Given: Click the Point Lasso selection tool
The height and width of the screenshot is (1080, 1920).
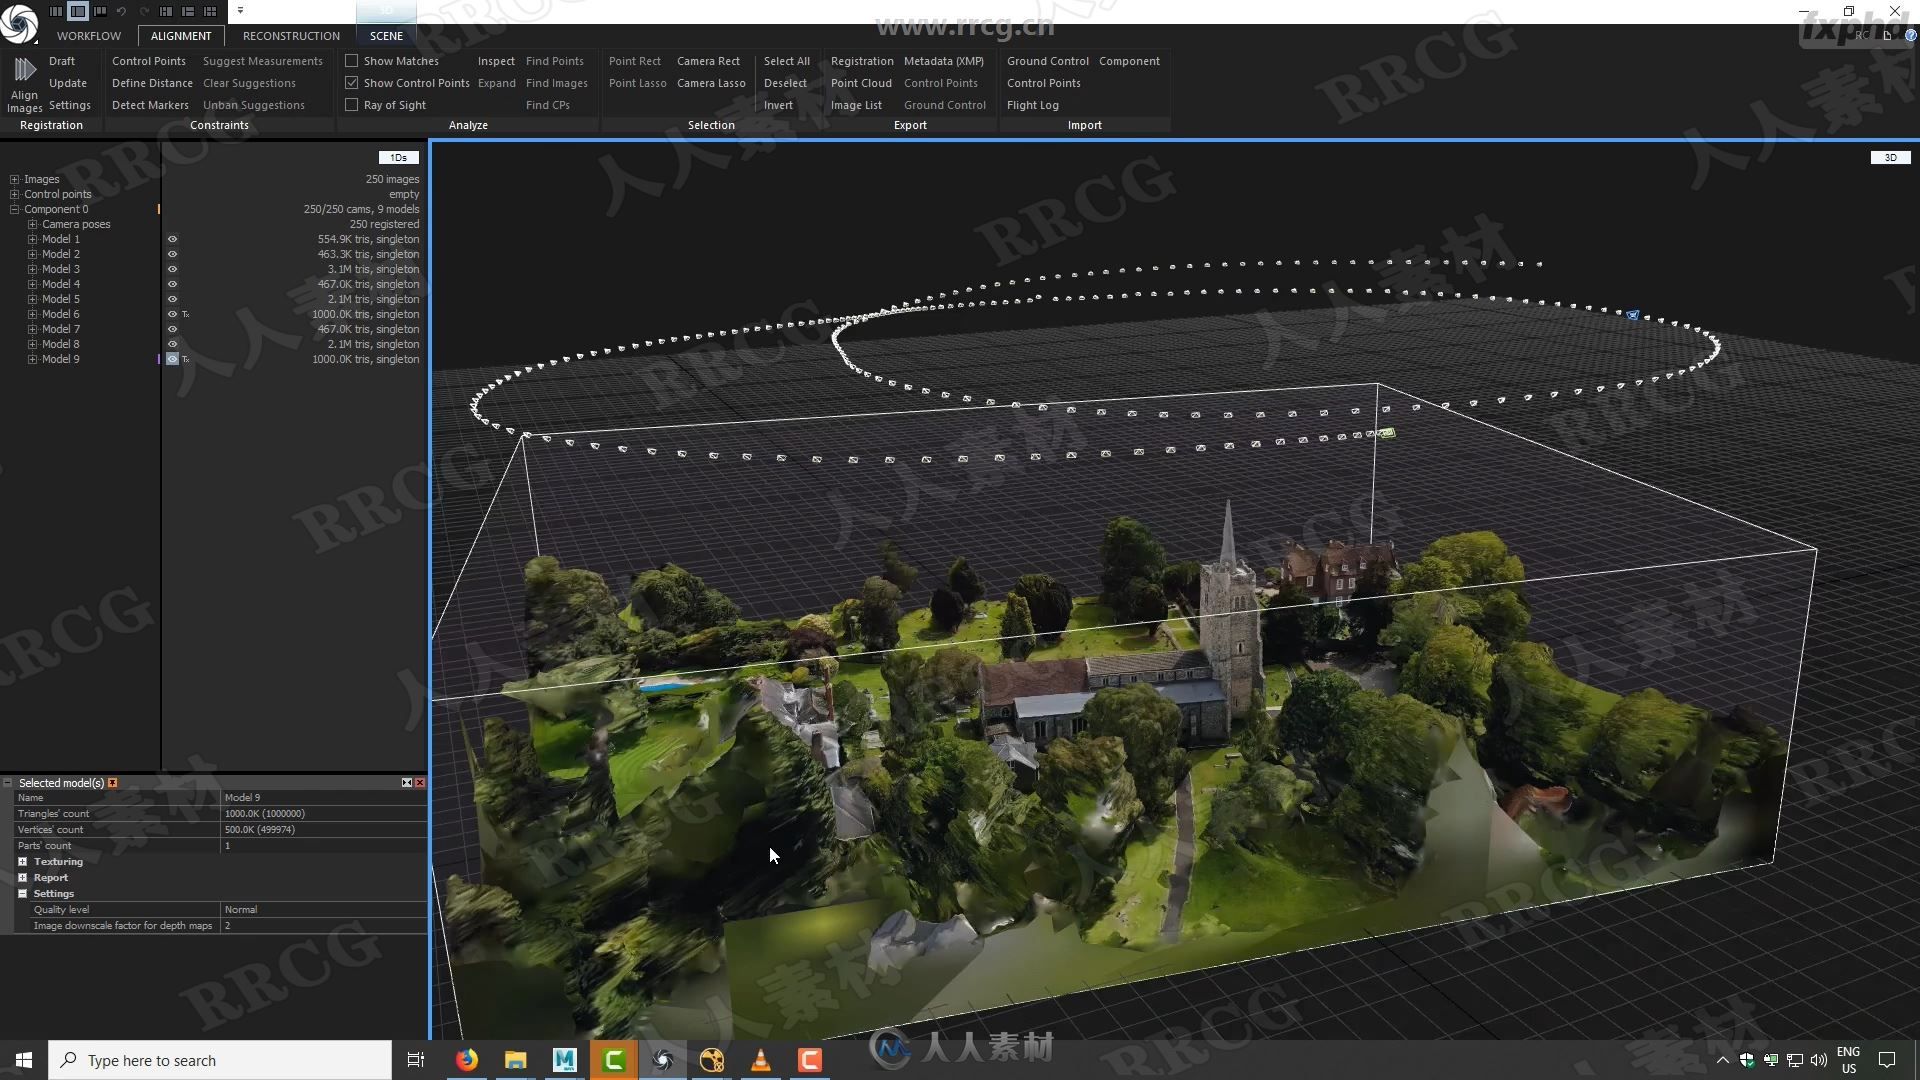Looking at the screenshot, I should [x=636, y=82].
